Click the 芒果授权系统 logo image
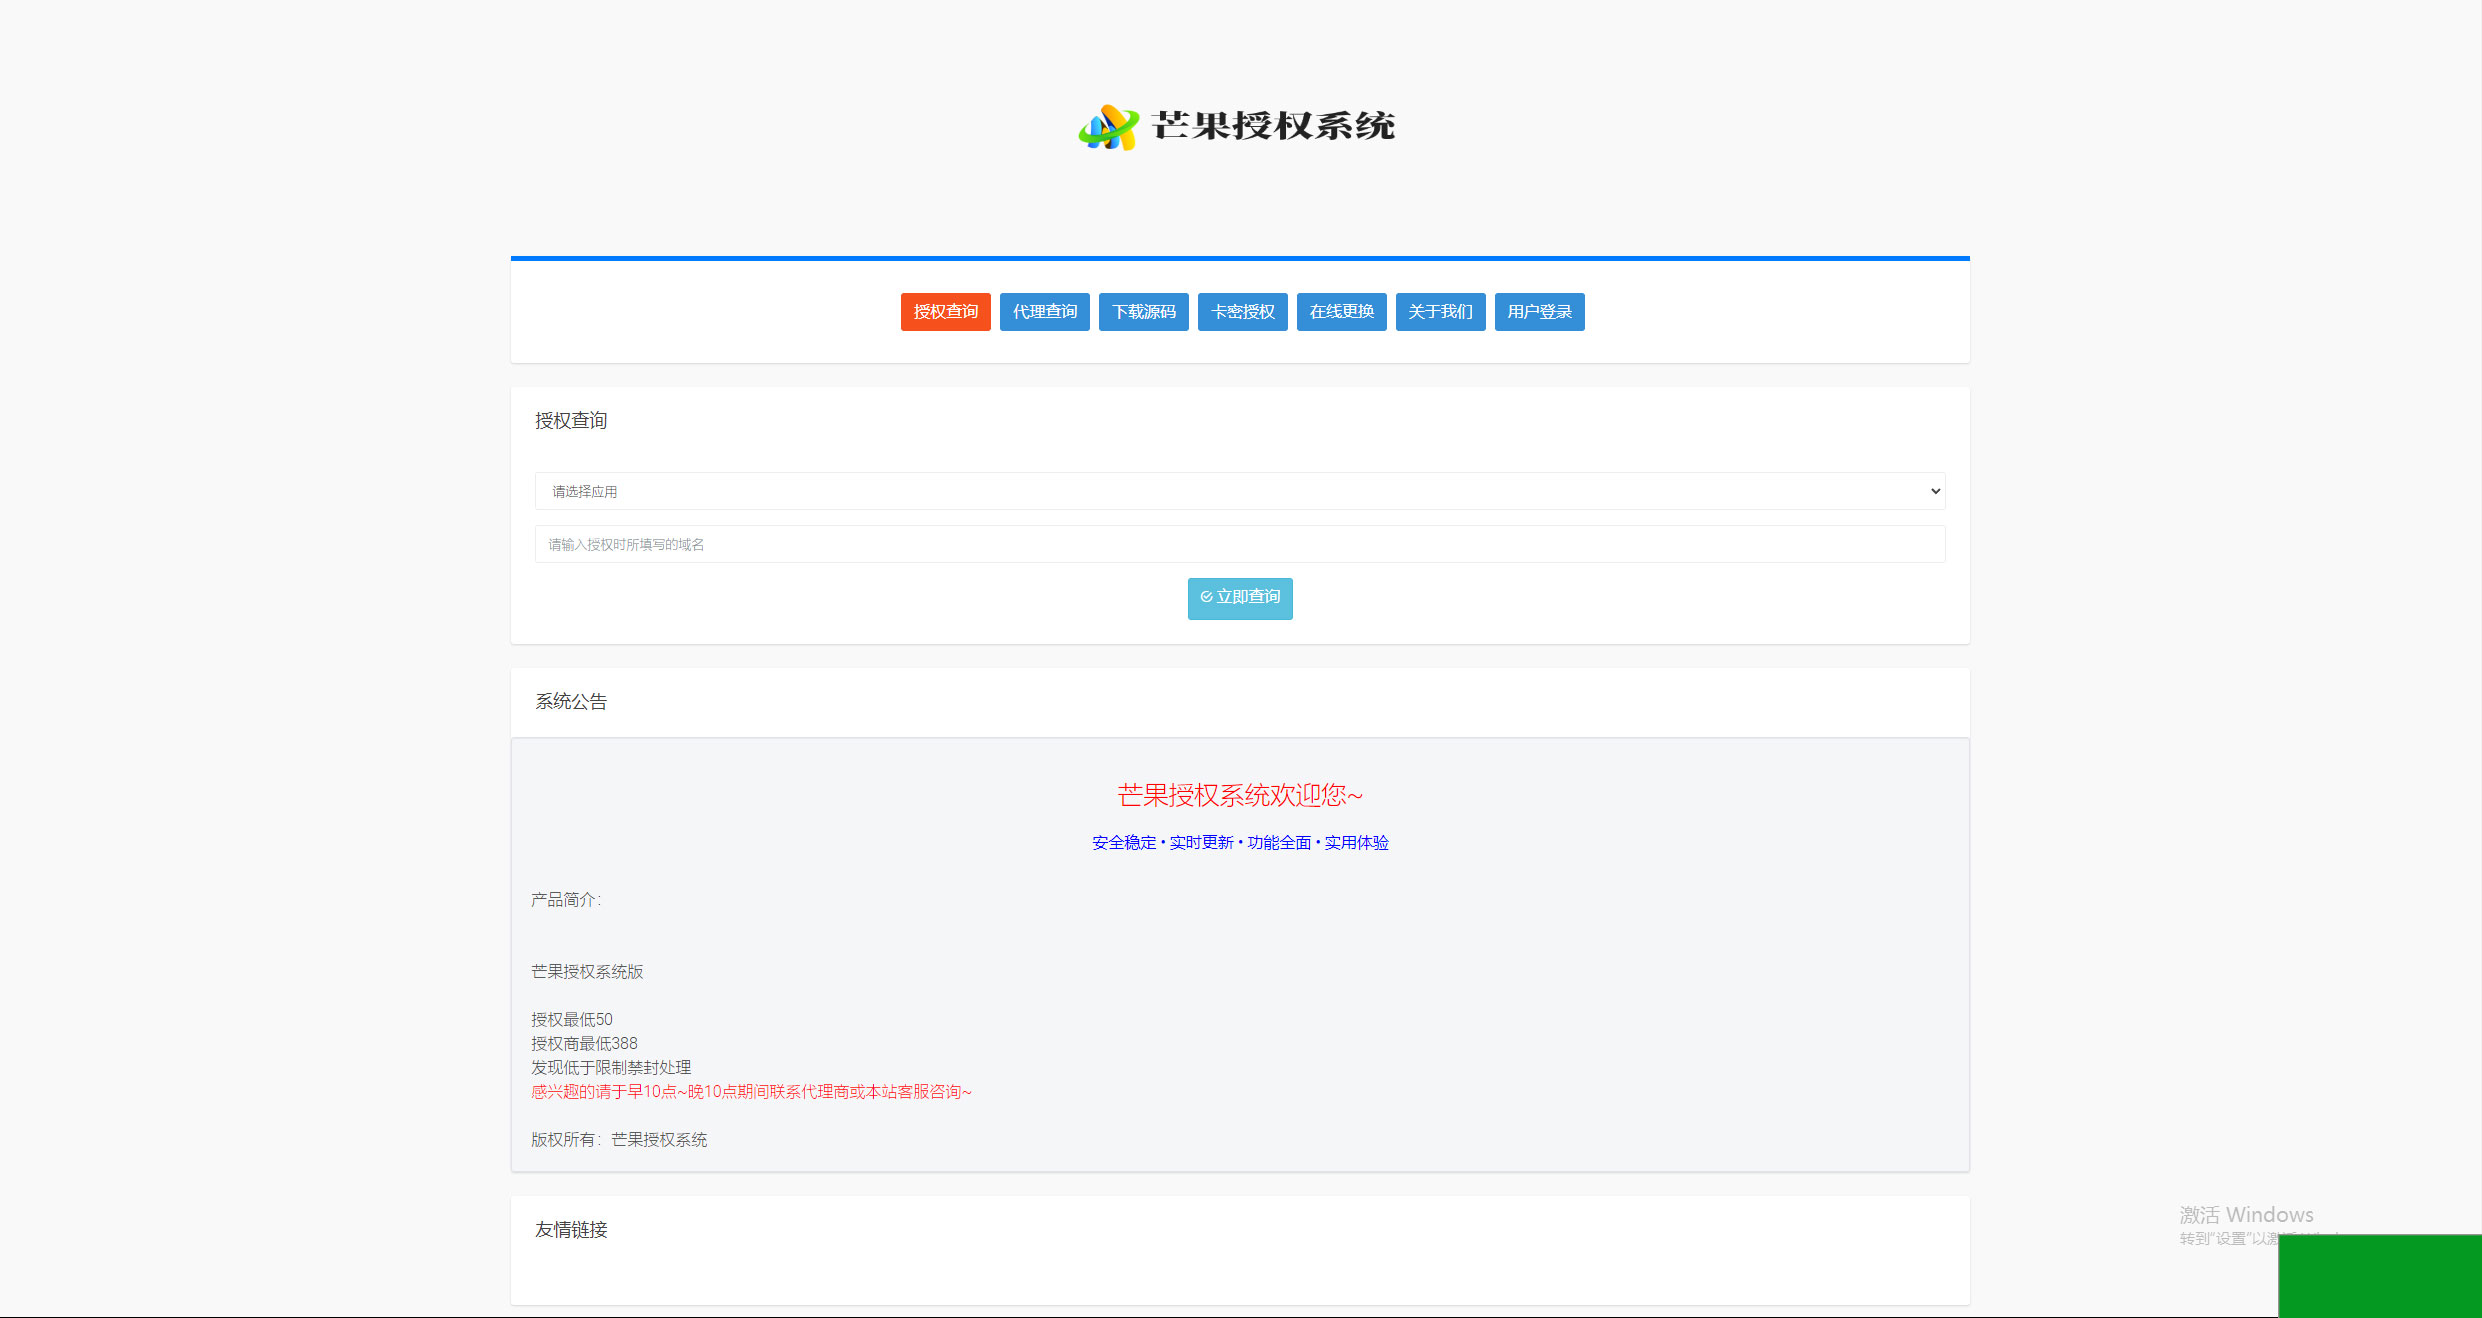The height and width of the screenshot is (1318, 2482). pos(1238,127)
